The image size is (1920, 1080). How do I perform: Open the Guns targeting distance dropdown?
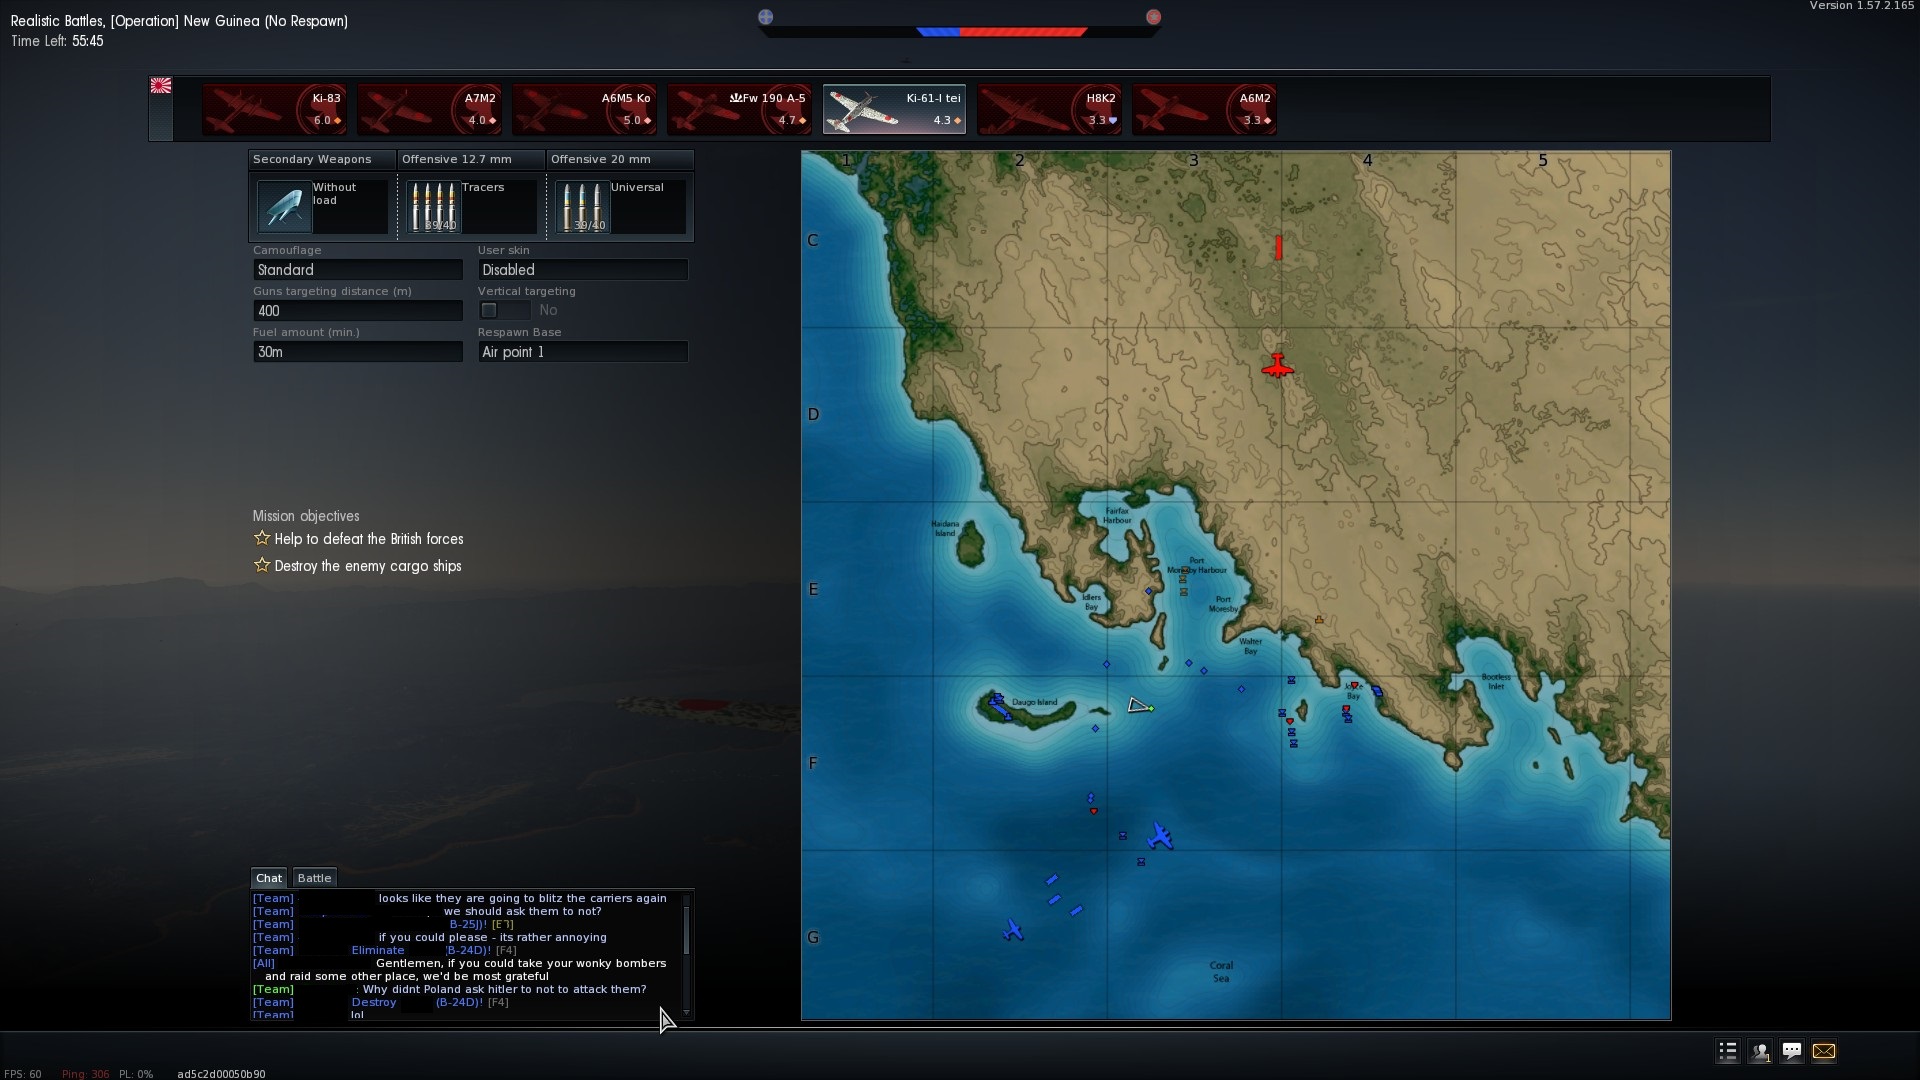(x=357, y=311)
